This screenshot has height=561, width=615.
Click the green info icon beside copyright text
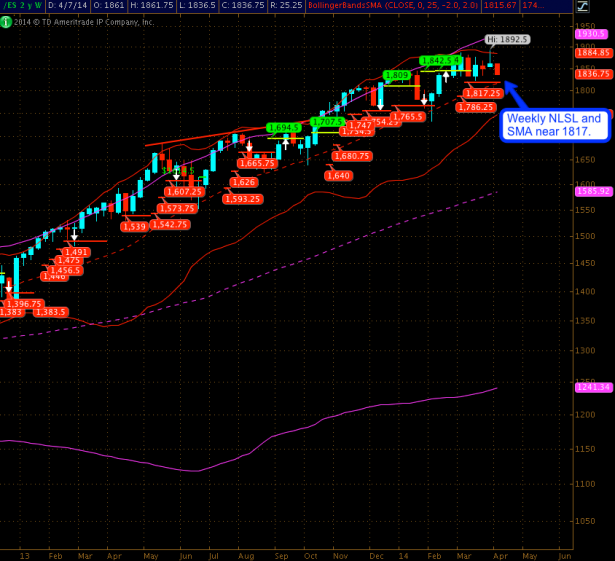pyautogui.click(x=6, y=20)
